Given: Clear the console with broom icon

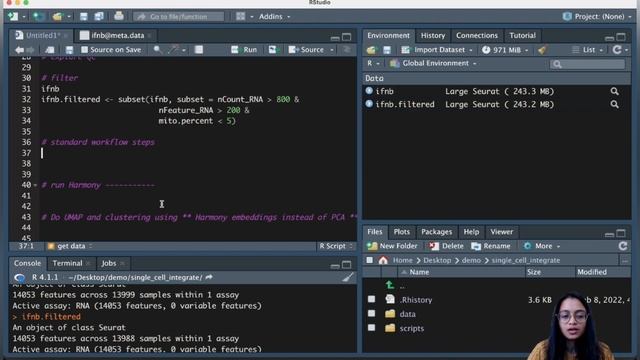Looking at the screenshot, I should pyautogui.click(x=348, y=278).
